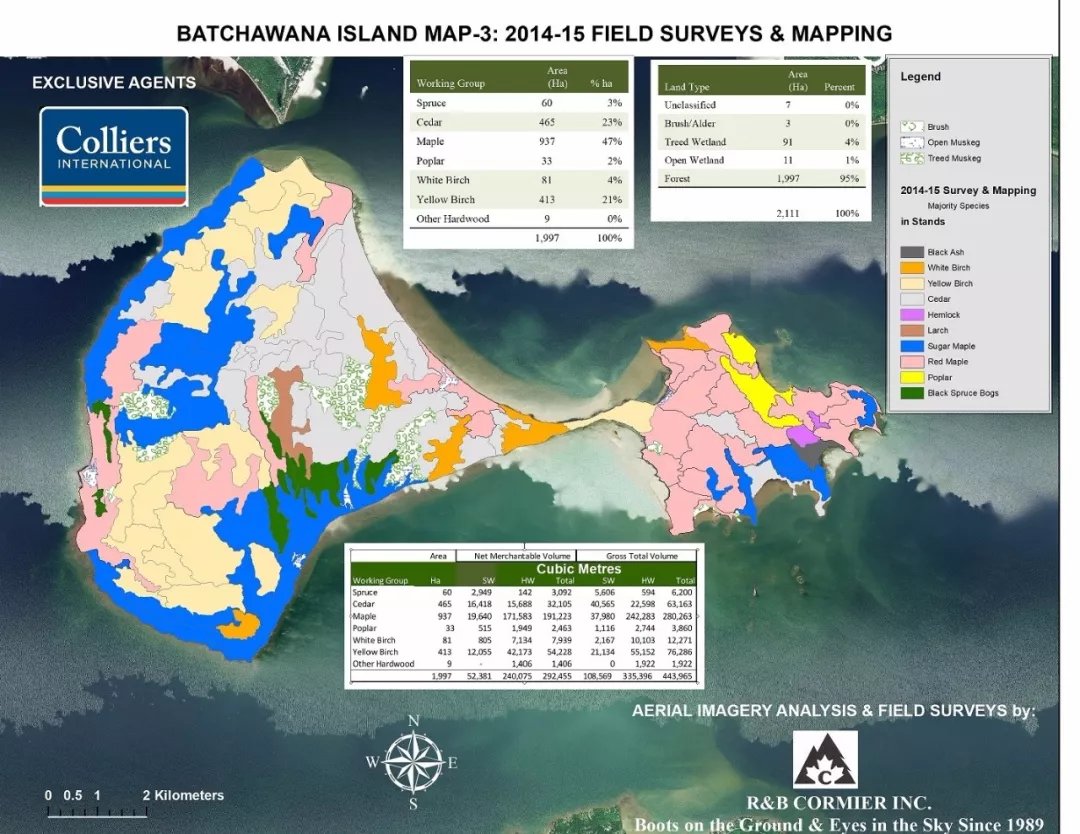The height and width of the screenshot is (834, 1080).
Task: Click the "R&B CORMIER INC." company name
Action: pyautogui.click(x=839, y=802)
